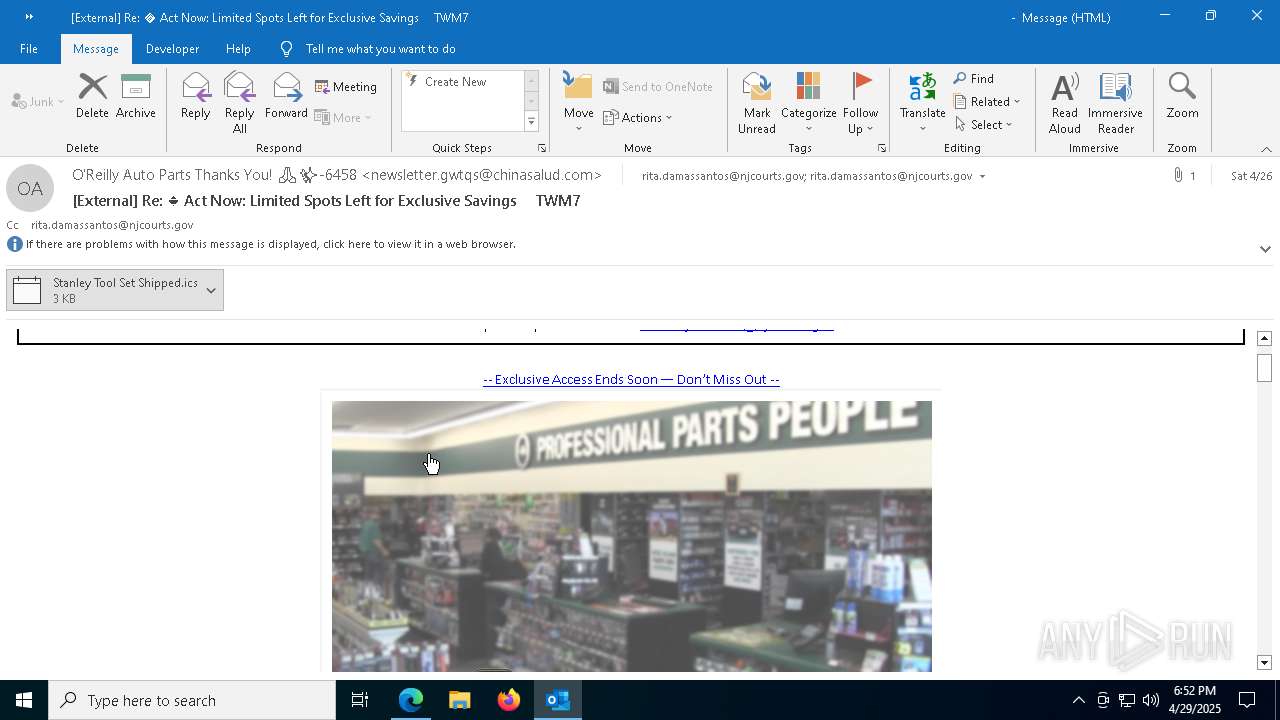Send message to OneNote
The width and height of the screenshot is (1280, 720).
point(658,87)
